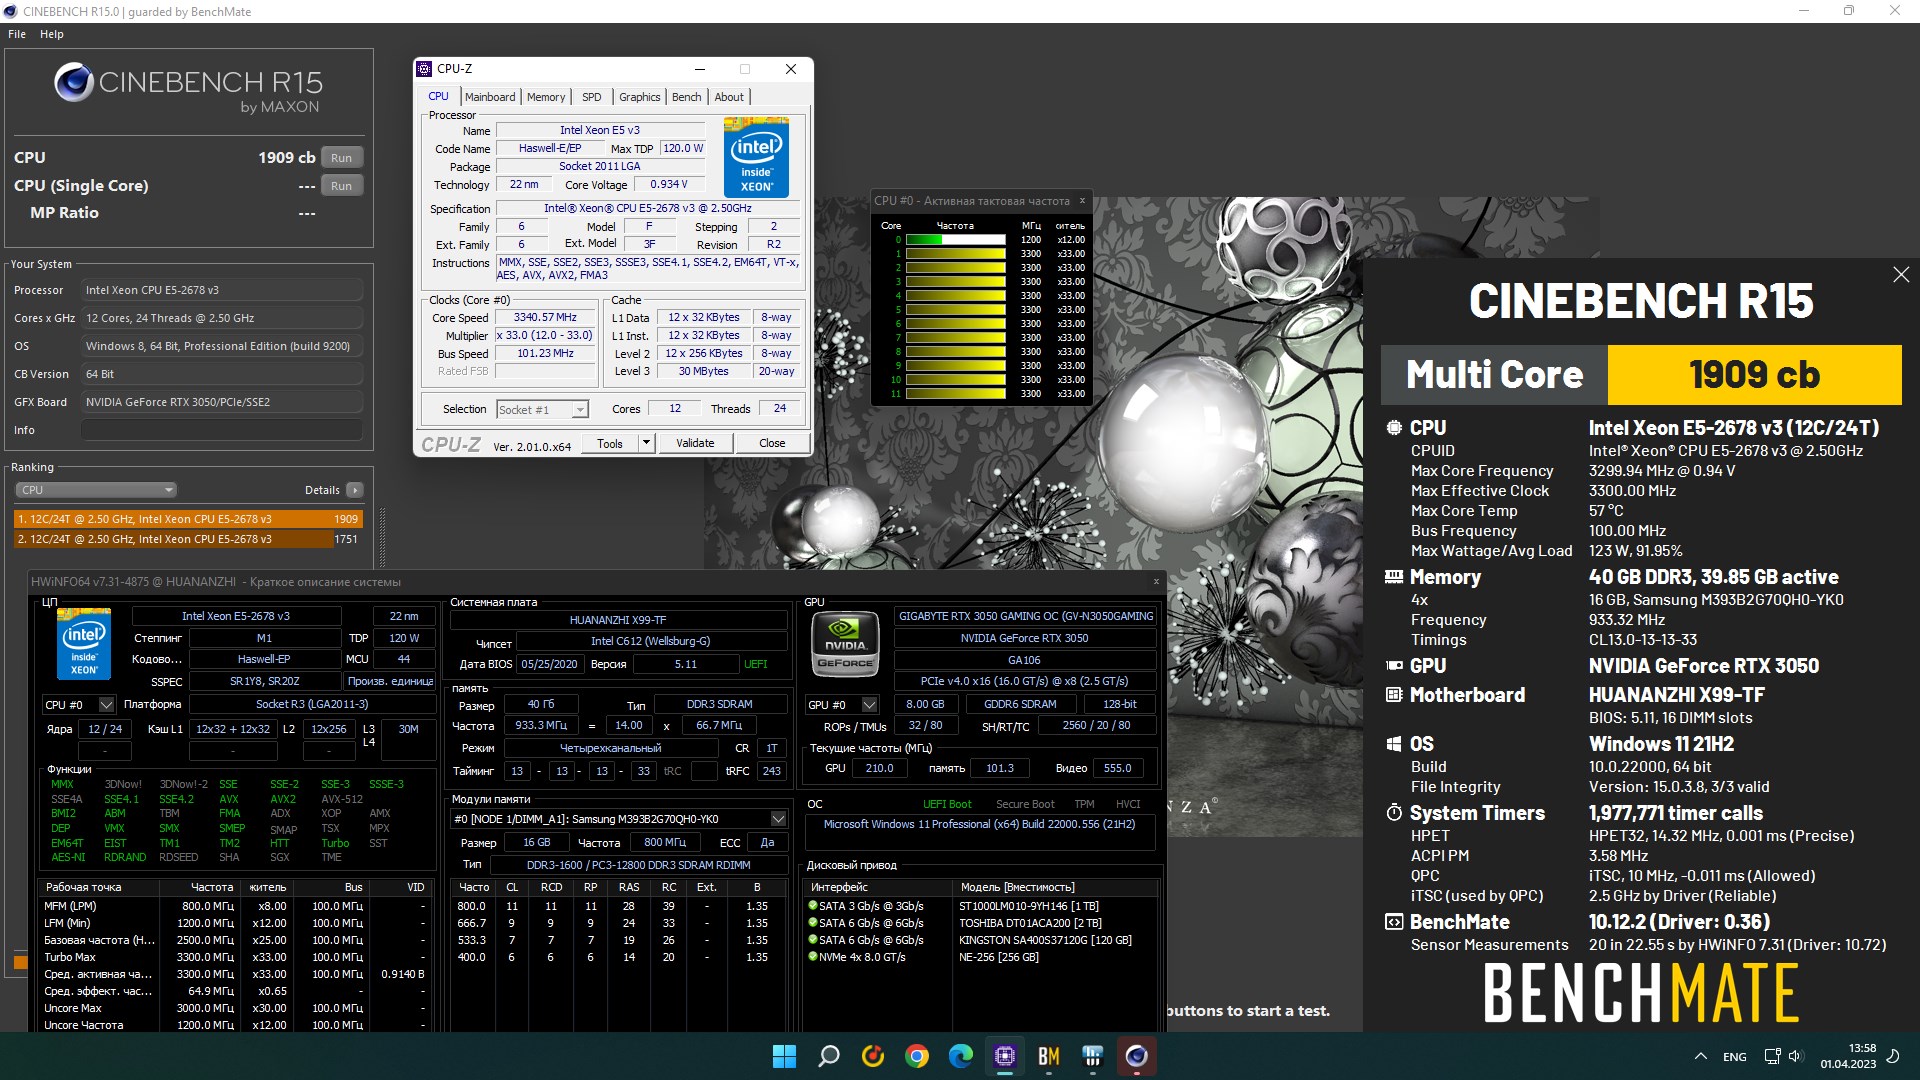The width and height of the screenshot is (1920, 1080).
Task: Click CPU-Z Core Speed 3340.57 MHz value
Action: (x=546, y=318)
